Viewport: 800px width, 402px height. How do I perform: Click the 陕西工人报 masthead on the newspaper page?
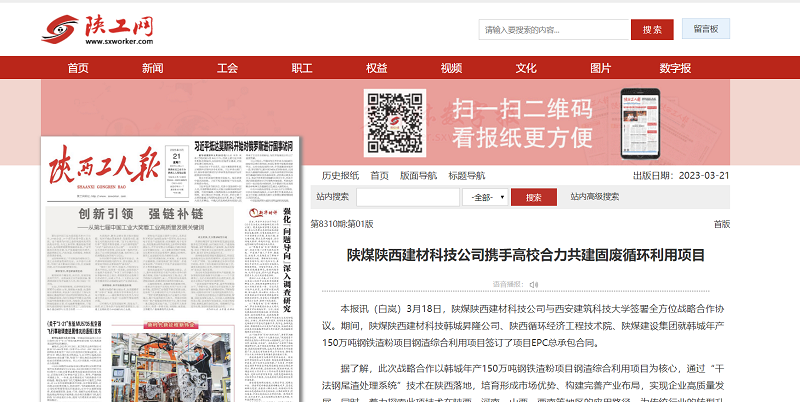click(x=104, y=166)
